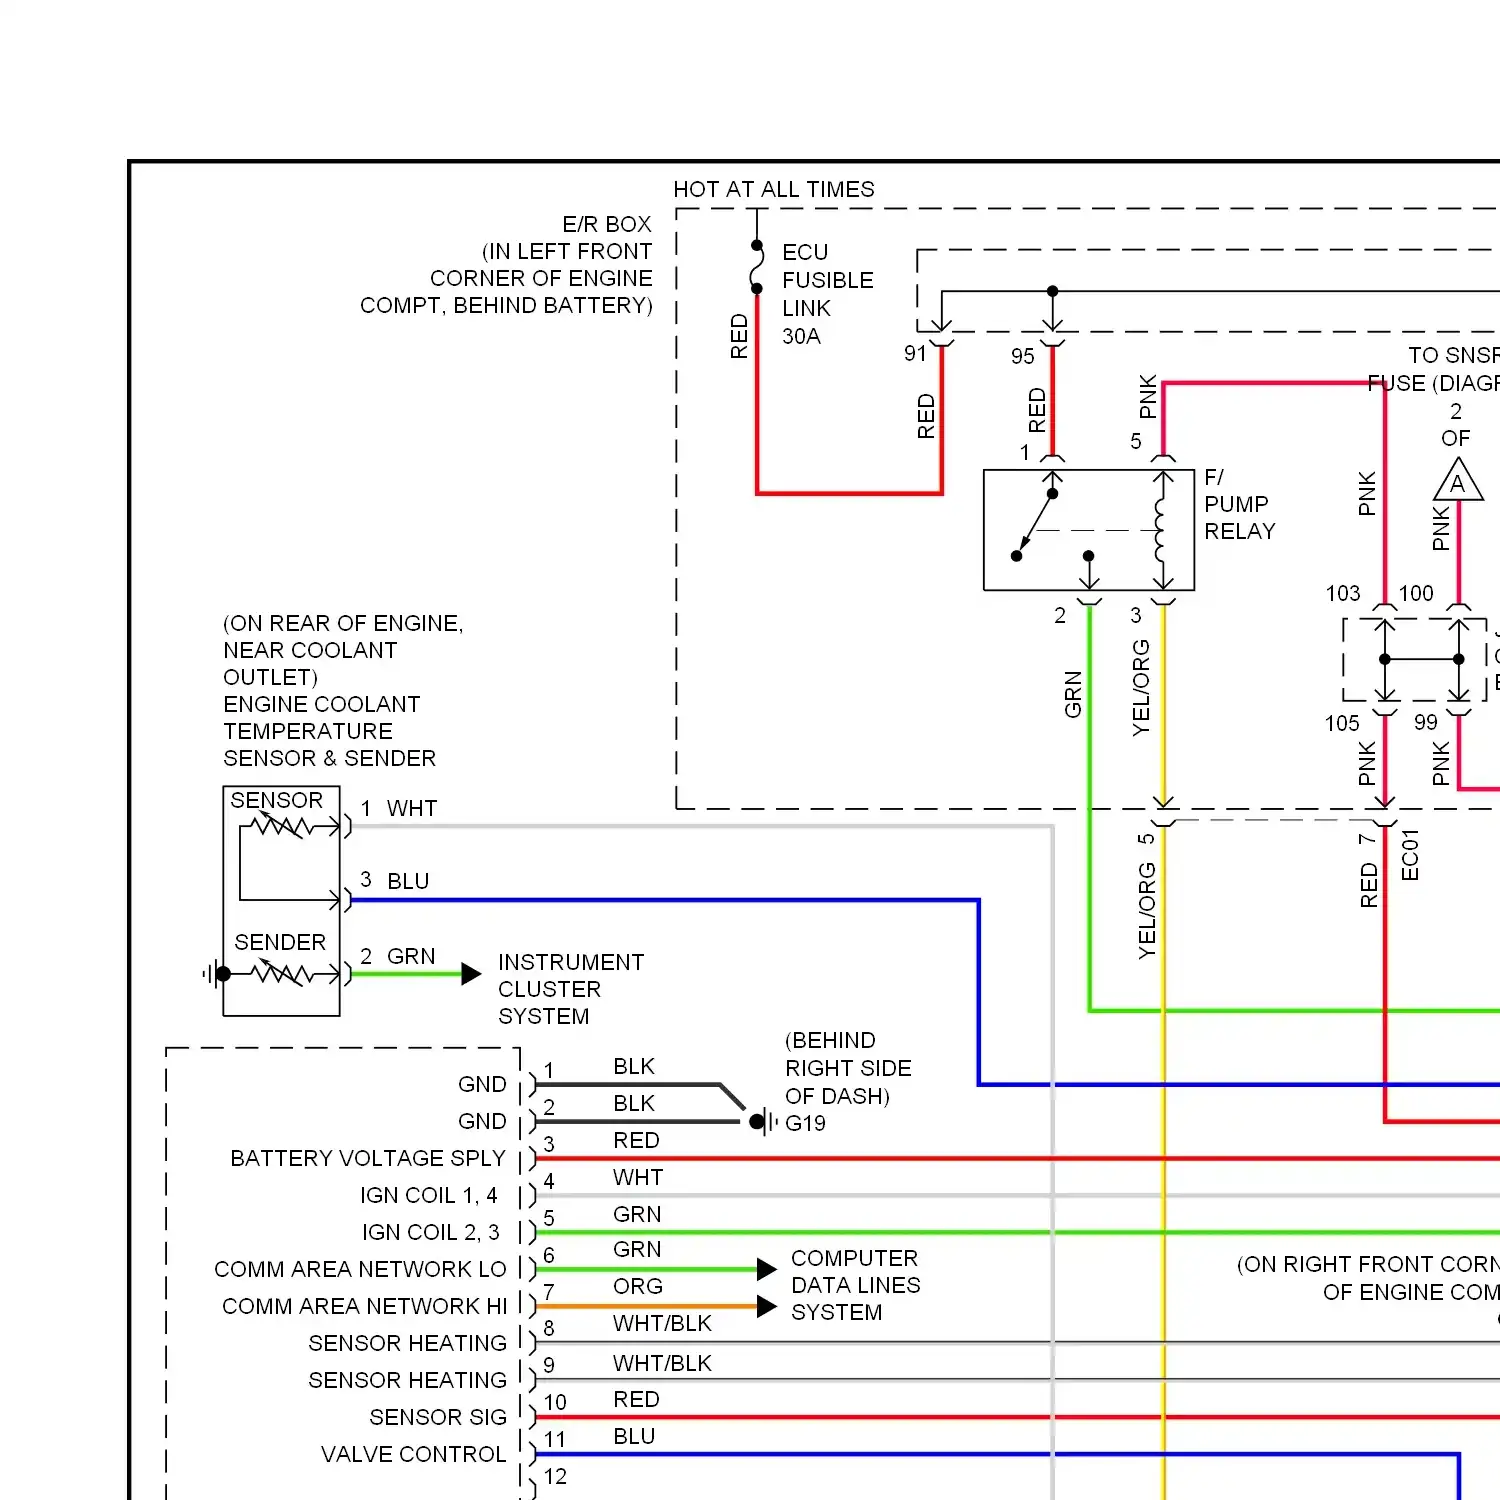Screen dimensions: 1500x1500
Task: Click the 'SENDER' label inside component box
Action: click(x=280, y=942)
